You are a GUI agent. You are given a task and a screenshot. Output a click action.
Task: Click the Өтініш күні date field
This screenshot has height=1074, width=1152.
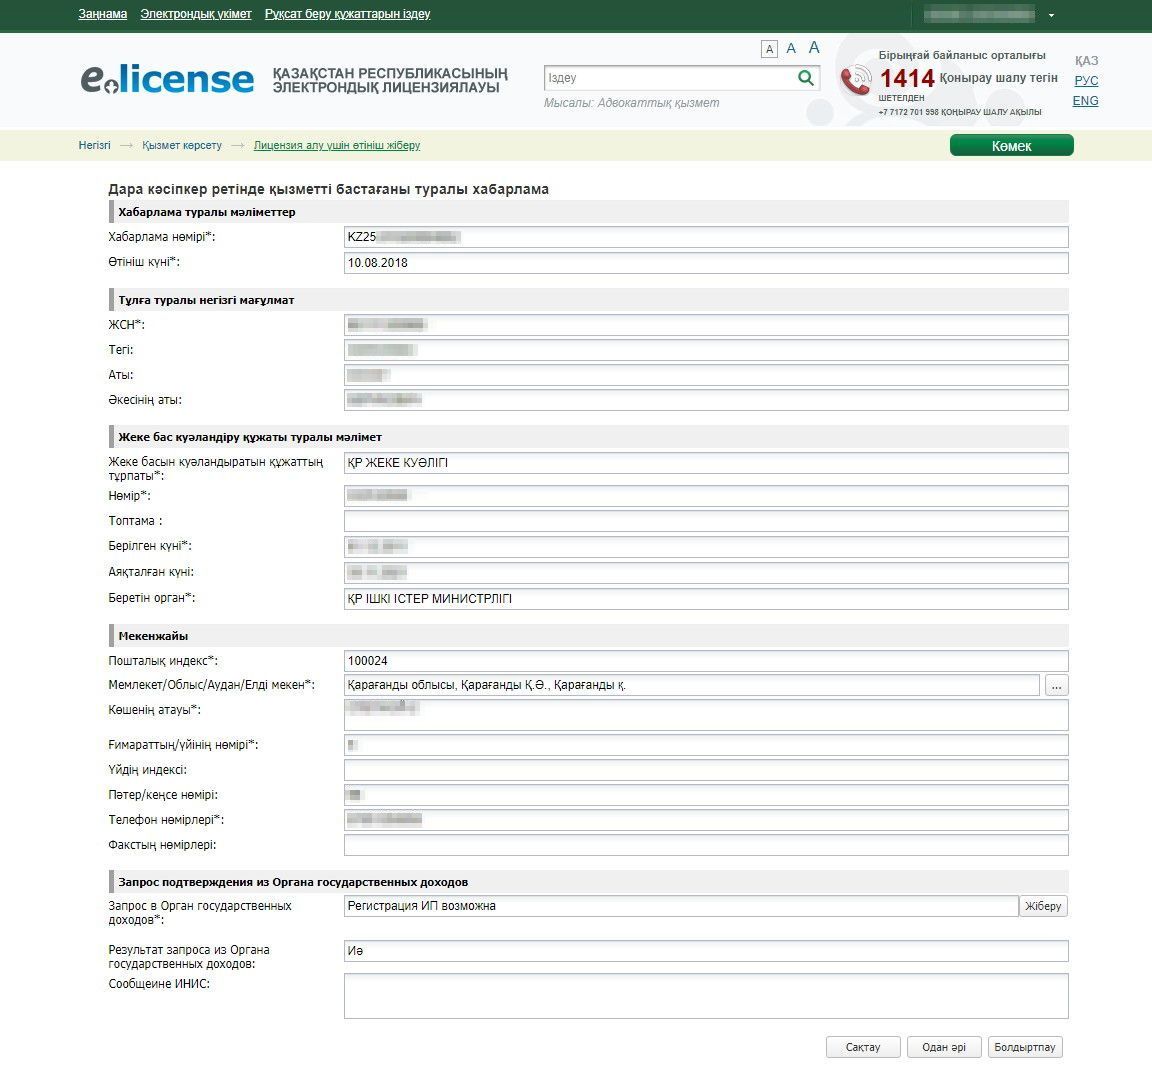[706, 263]
